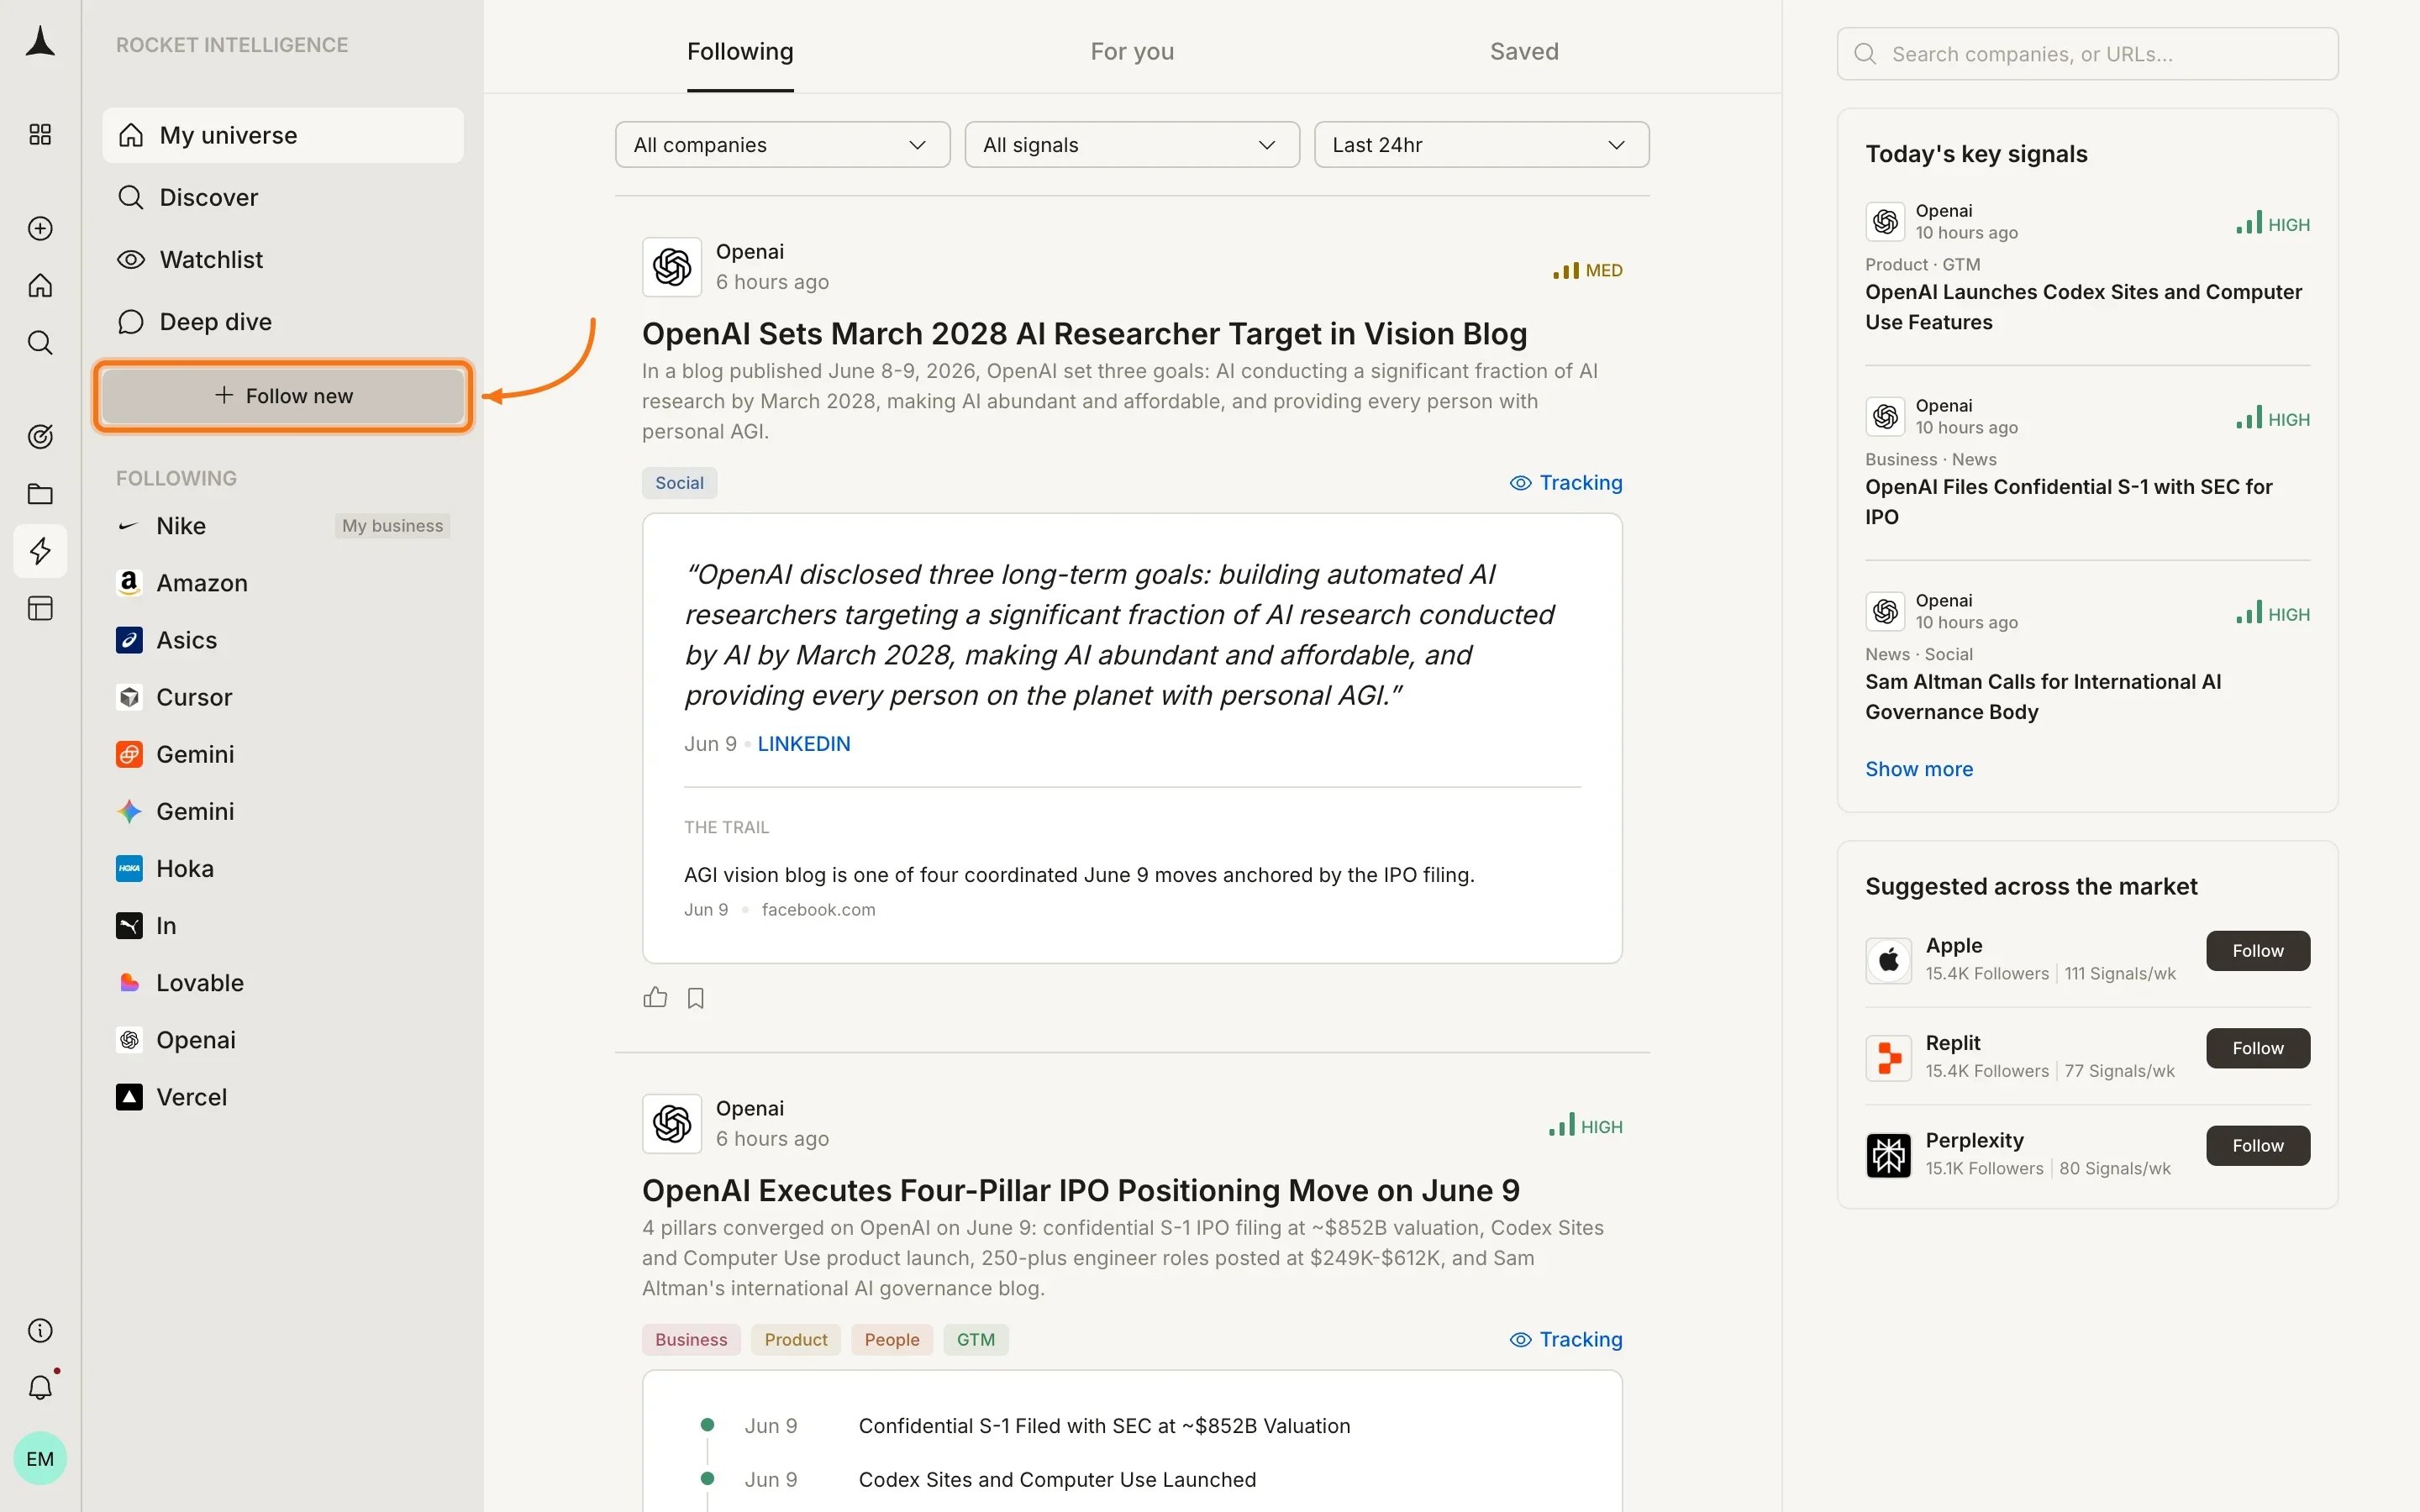
Task: Open Deep dive in the sidebar
Action: coord(283,322)
